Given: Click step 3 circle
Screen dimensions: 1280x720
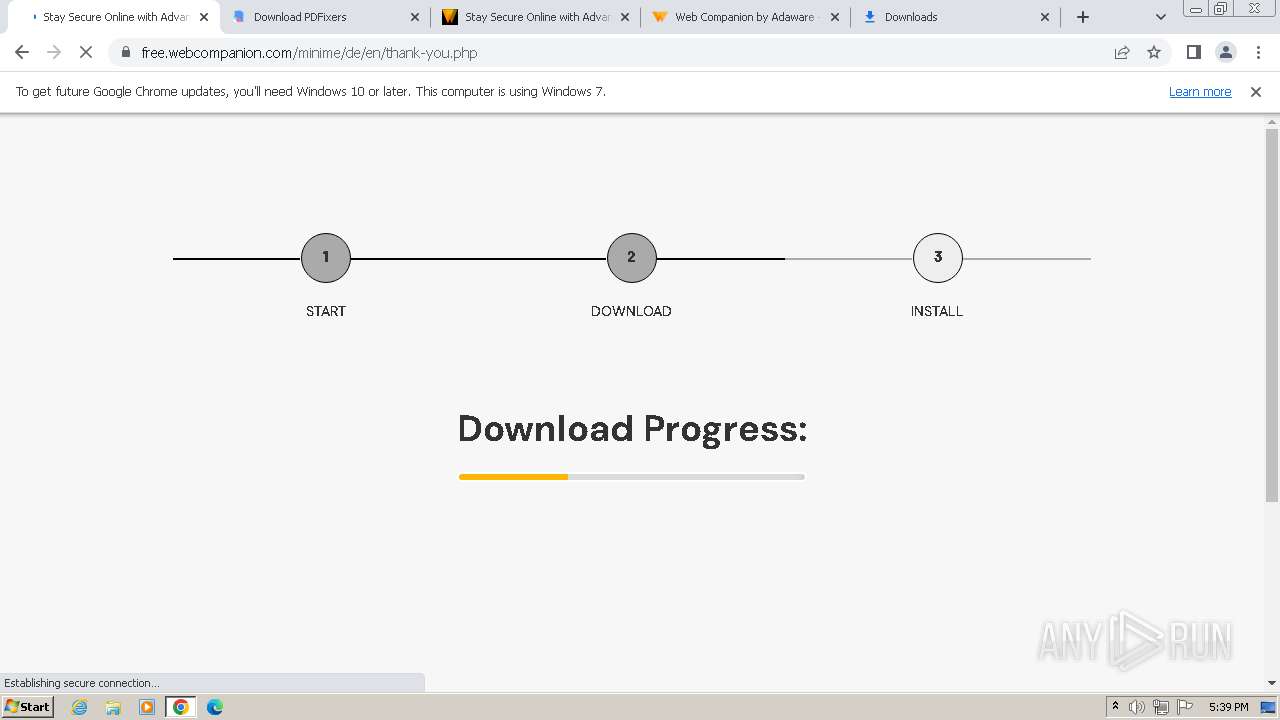Looking at the screenshot, I should pyautogui.click(x=938, y=258).
